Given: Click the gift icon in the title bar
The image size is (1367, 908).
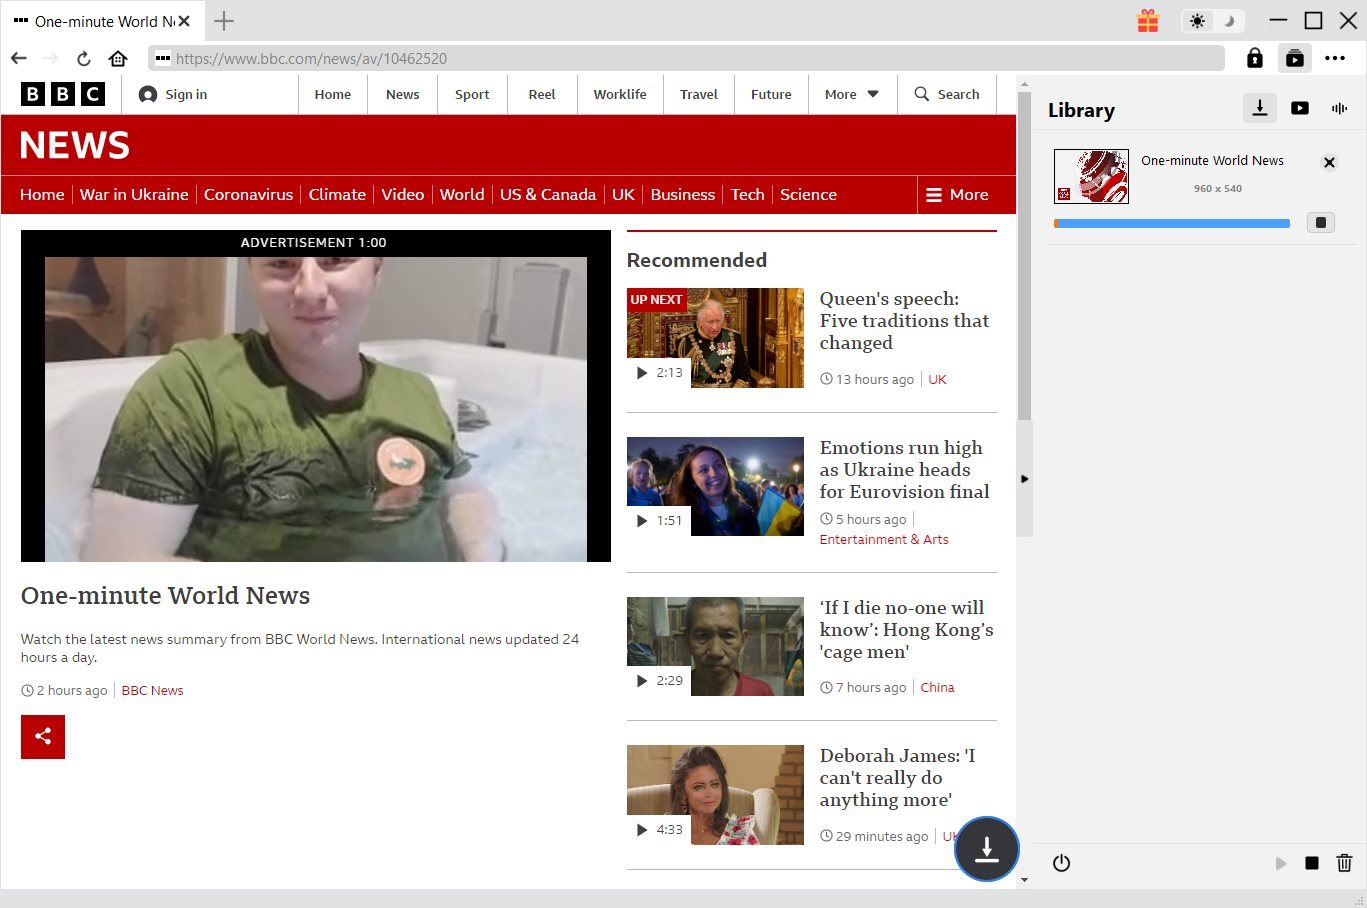Looking at the screenshot, I should point(1147,20).
